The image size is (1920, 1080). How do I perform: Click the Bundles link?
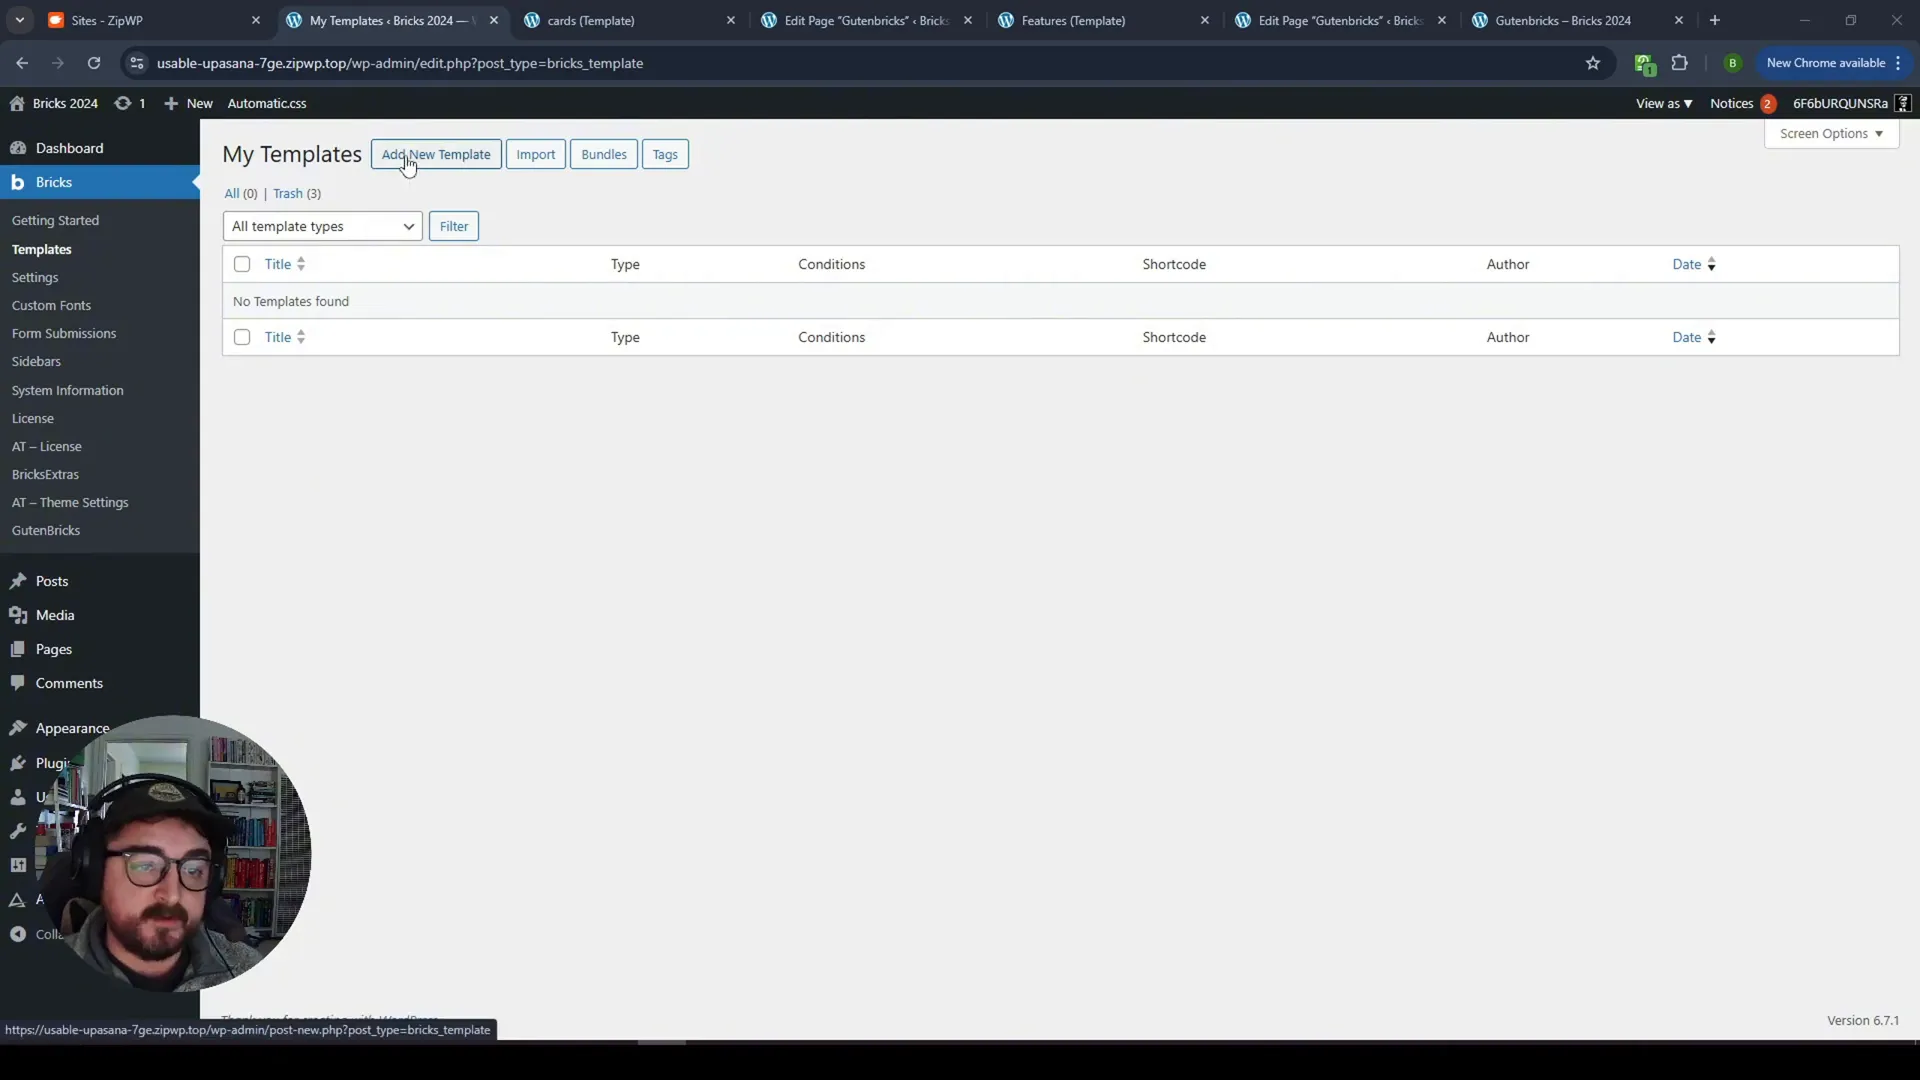point(604,154)
